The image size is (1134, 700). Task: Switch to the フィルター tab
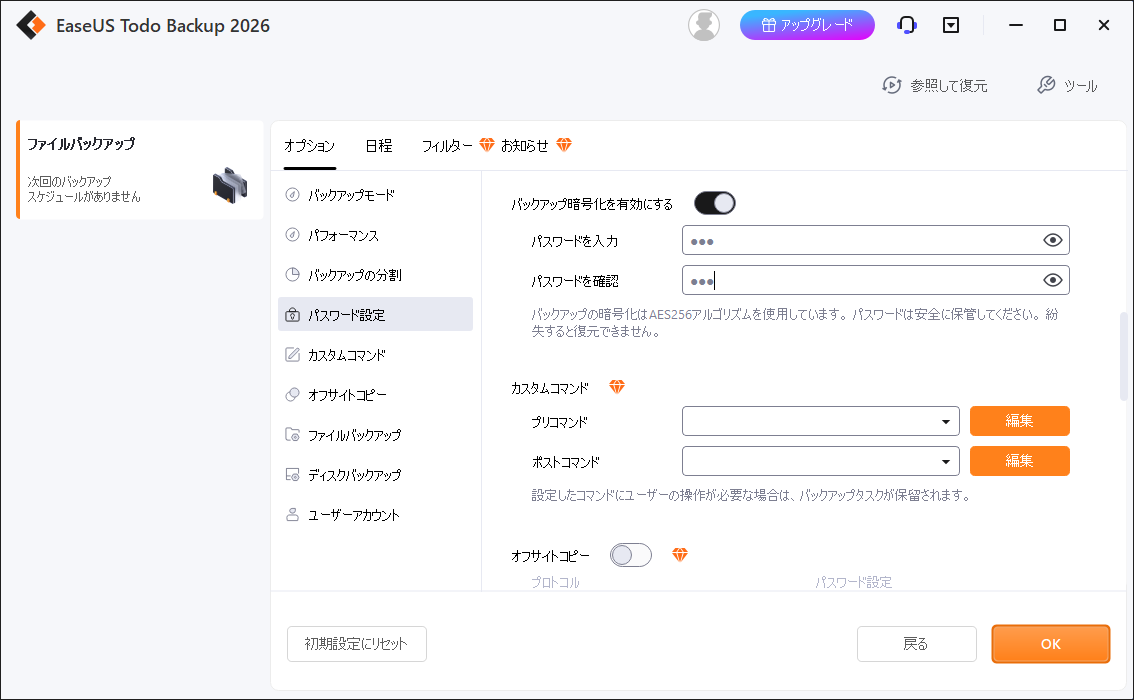(x=447, y=146)
